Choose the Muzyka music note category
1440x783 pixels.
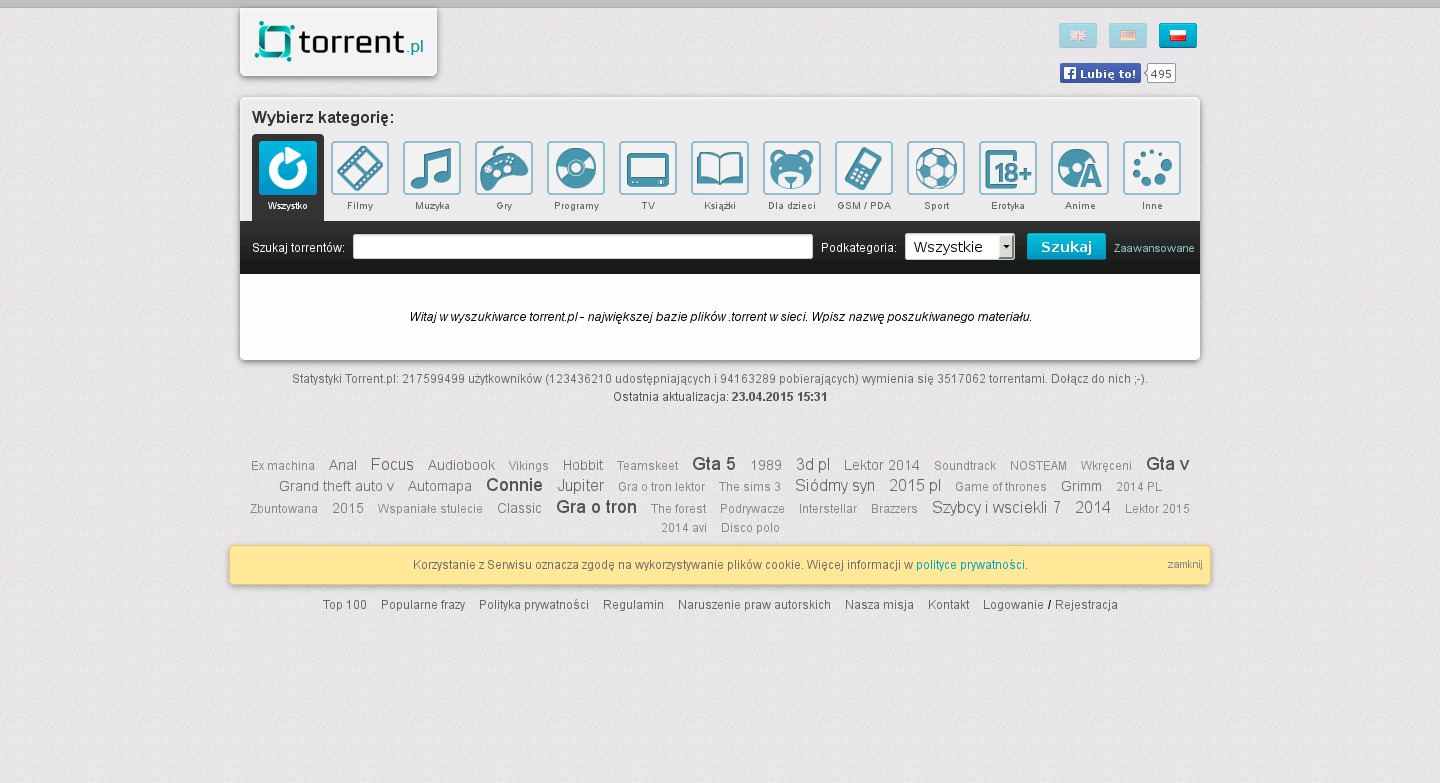(x=432, y=168)
